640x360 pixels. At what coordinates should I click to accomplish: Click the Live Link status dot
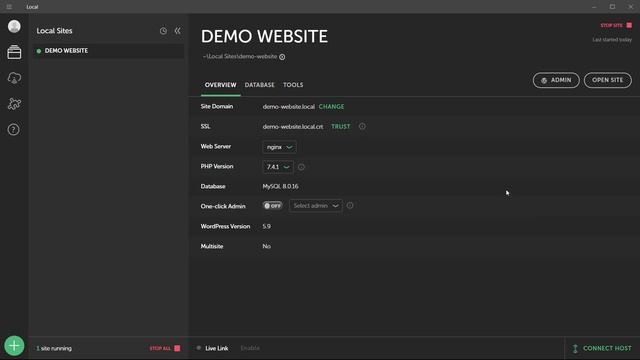199,348
